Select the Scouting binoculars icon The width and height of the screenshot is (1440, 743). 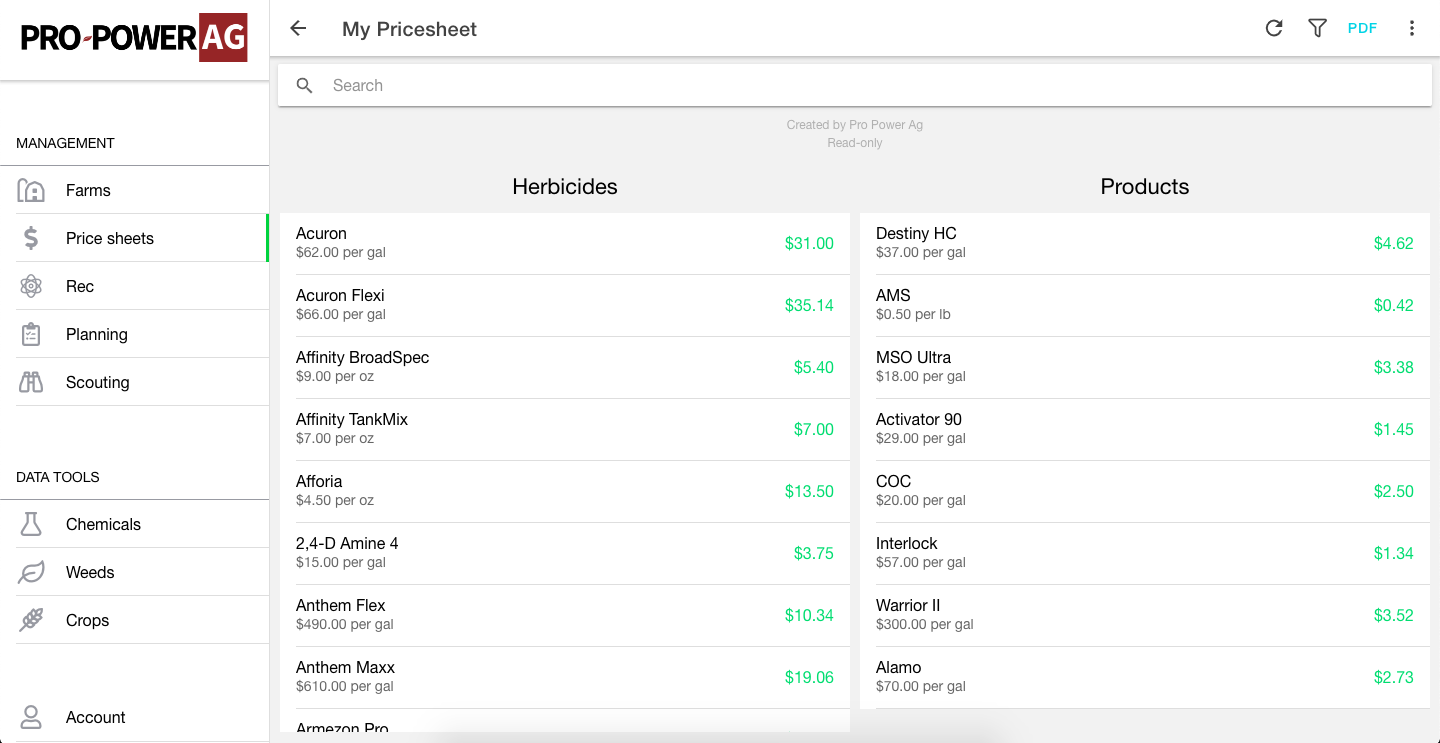tap(30, 382)
